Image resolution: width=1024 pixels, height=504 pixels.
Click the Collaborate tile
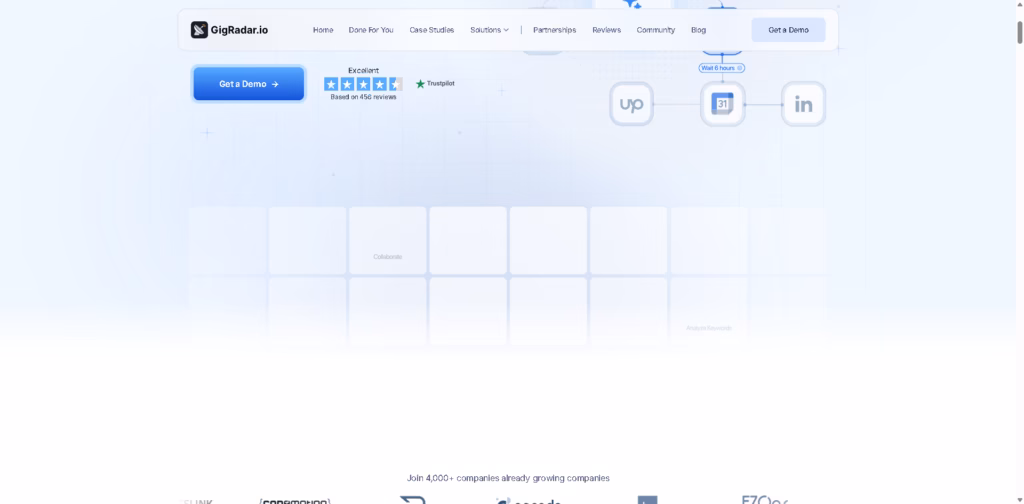click(388, 241)
